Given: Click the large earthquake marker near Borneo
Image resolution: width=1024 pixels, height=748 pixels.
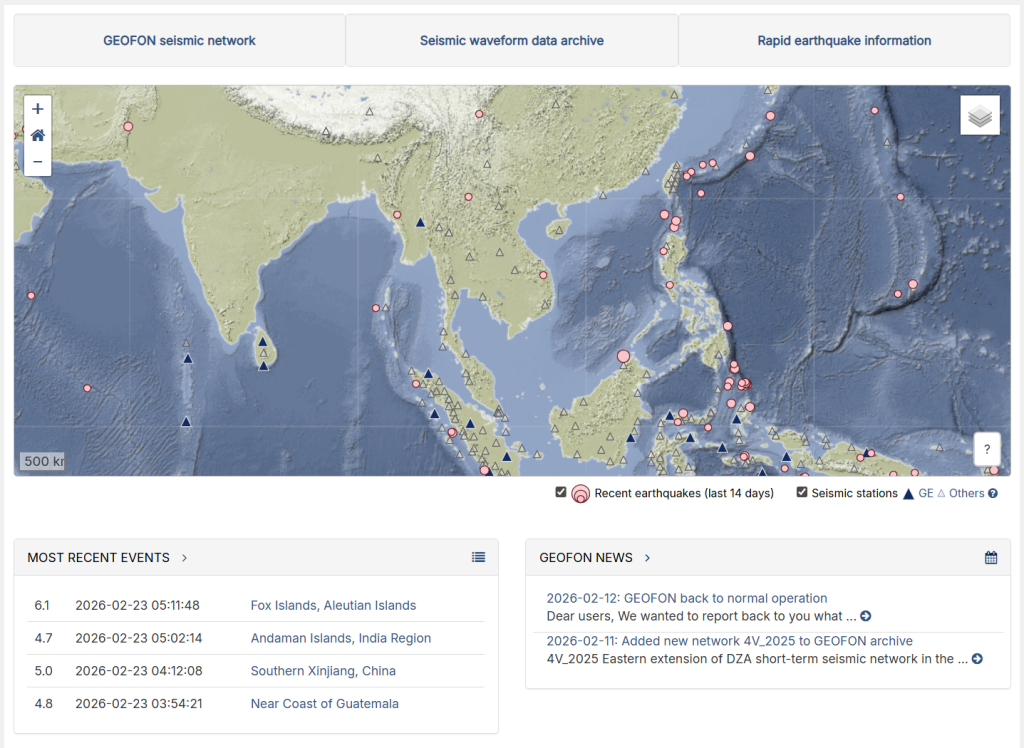Looking at the screenshot, I should click(x=623, y=355).
